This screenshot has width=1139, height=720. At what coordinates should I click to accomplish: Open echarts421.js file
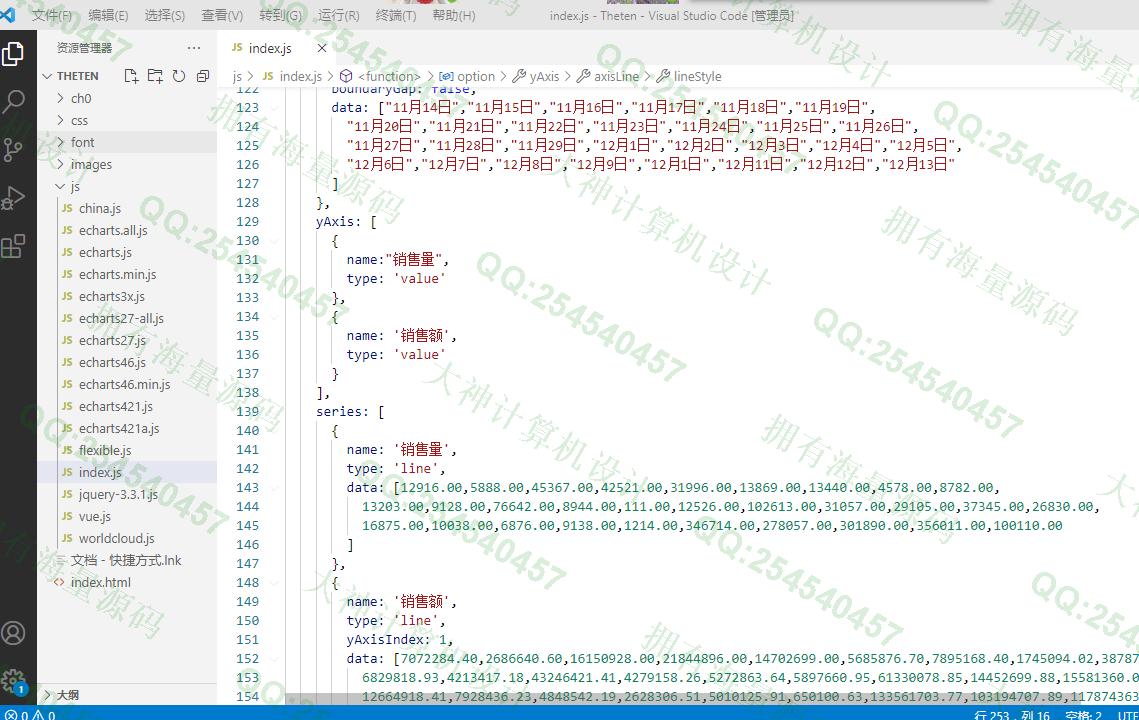(x=127, y=406)
